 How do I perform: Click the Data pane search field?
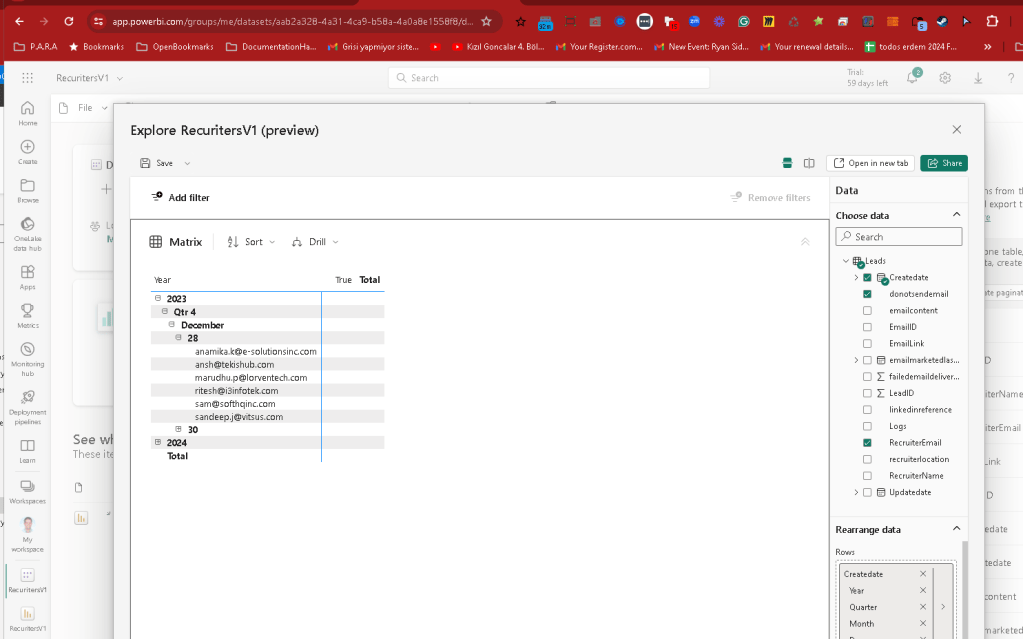pyautogui.click(x=898, y=237)
